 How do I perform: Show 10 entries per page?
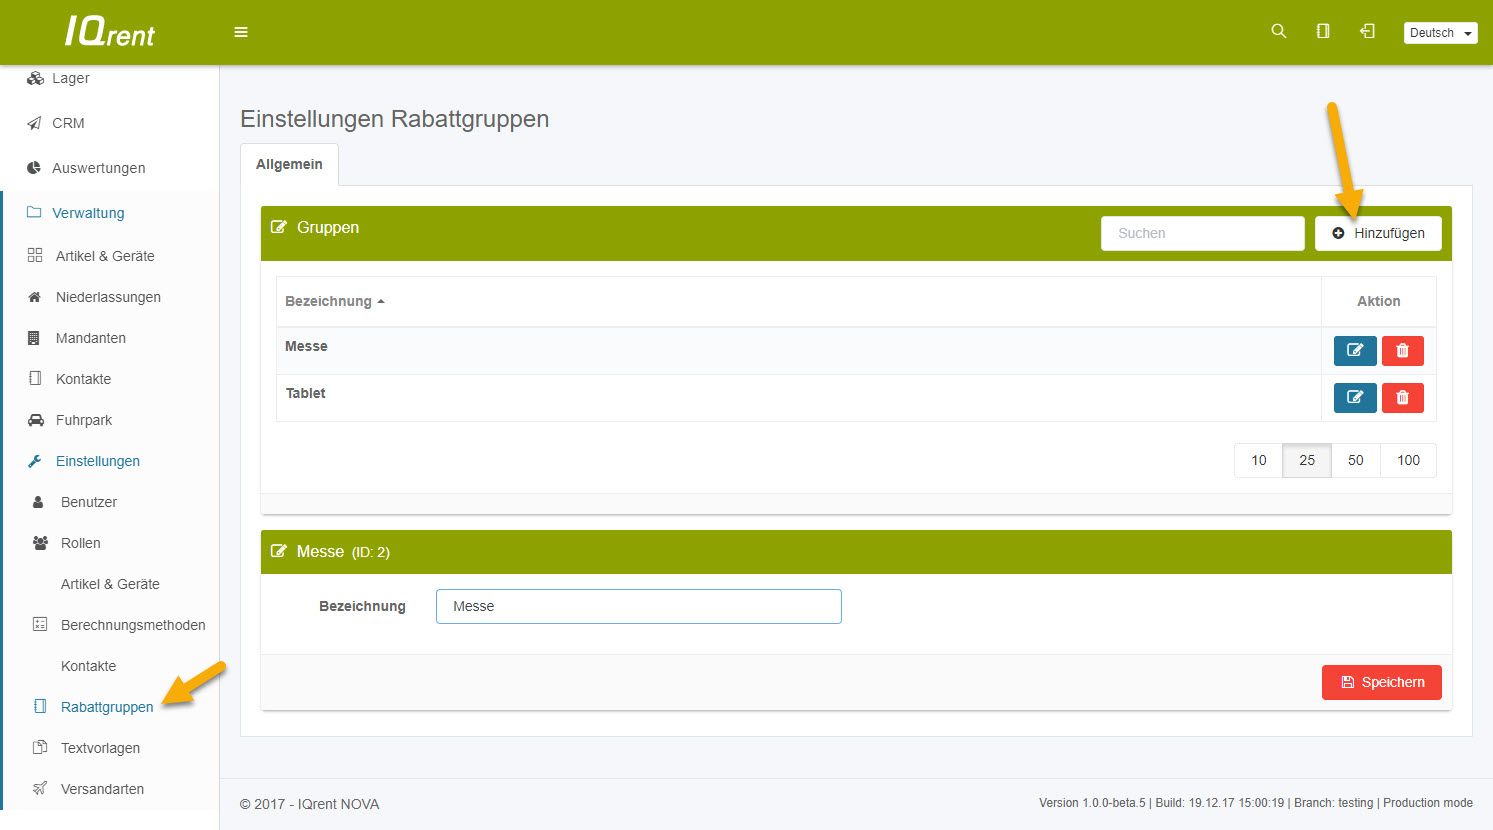[x=1258, y=460]
